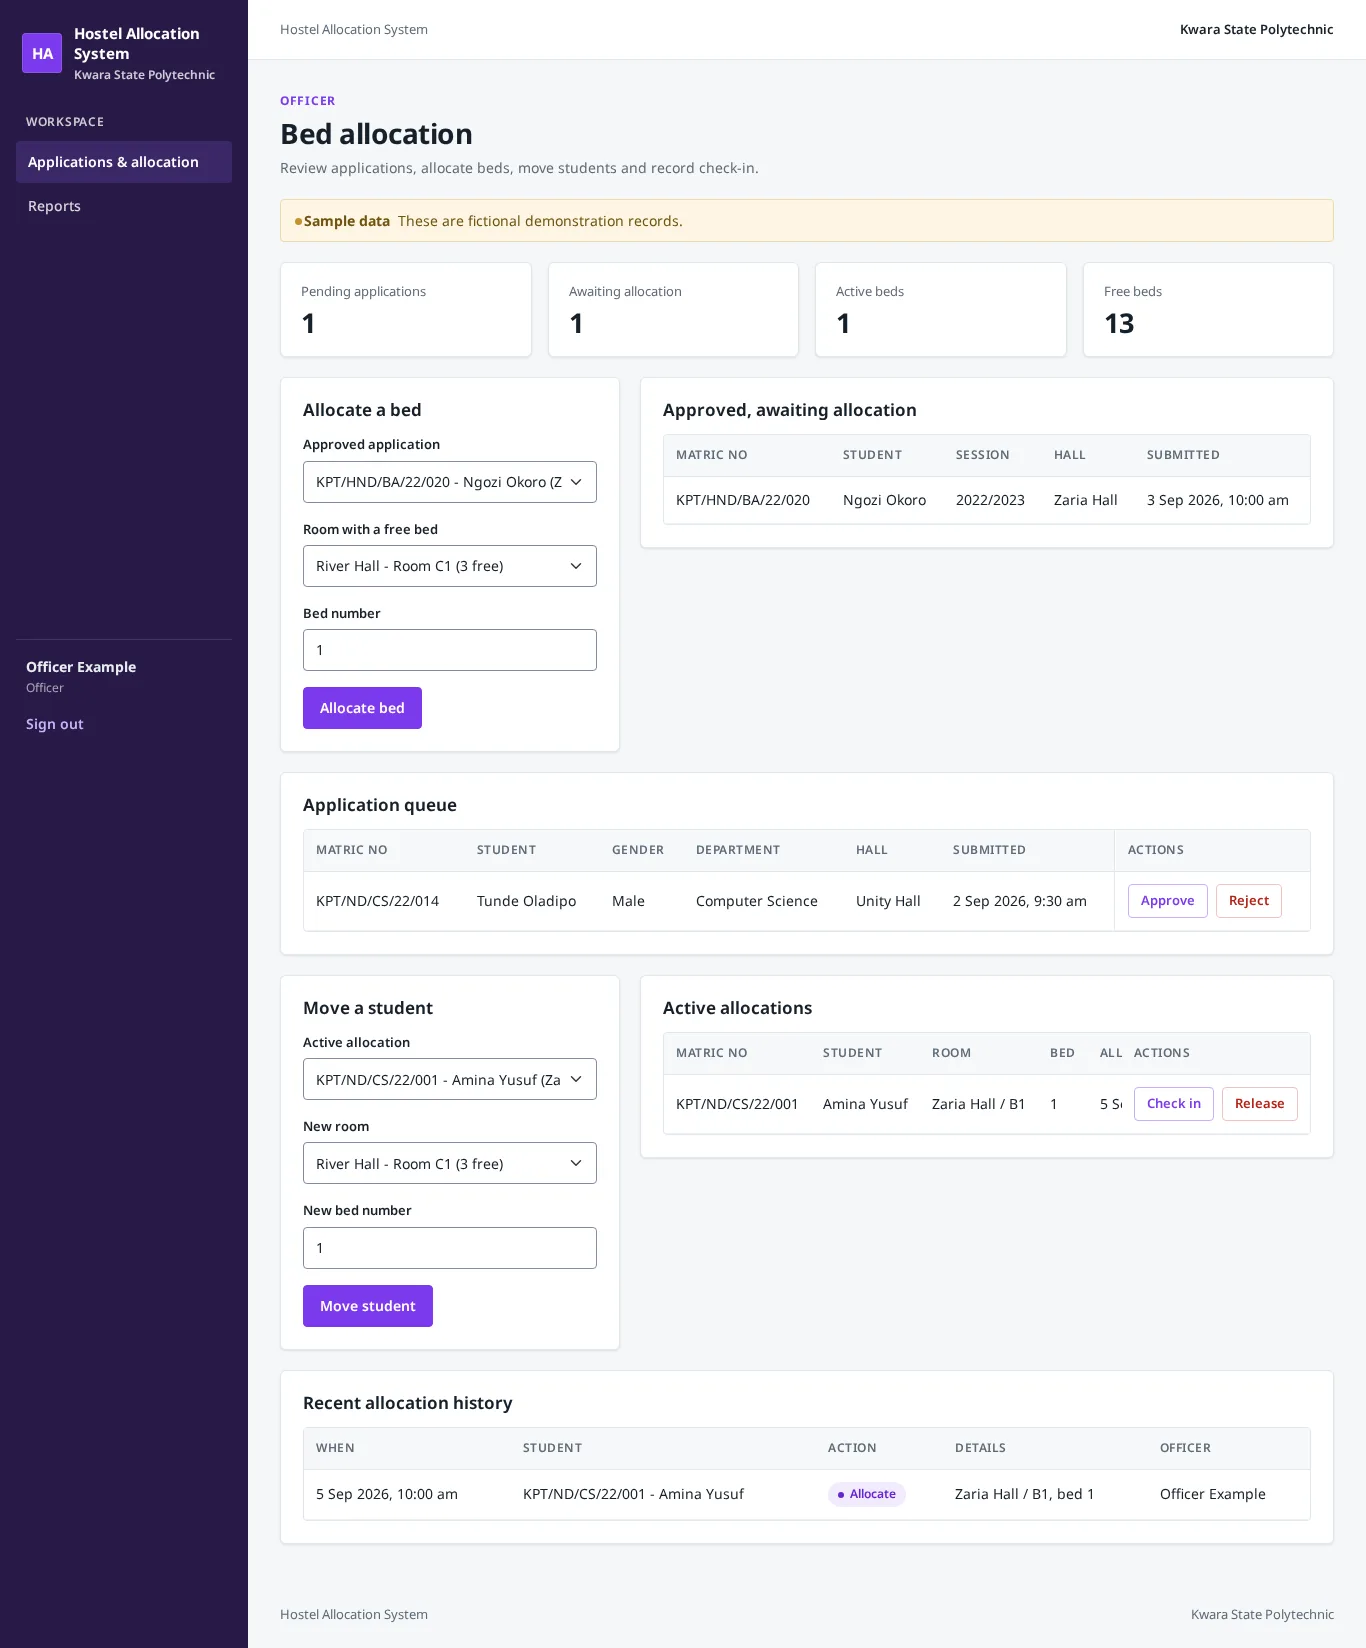Click the Active beds card
Viewport: 1366px width, 1648px height.
pos(941,310)
